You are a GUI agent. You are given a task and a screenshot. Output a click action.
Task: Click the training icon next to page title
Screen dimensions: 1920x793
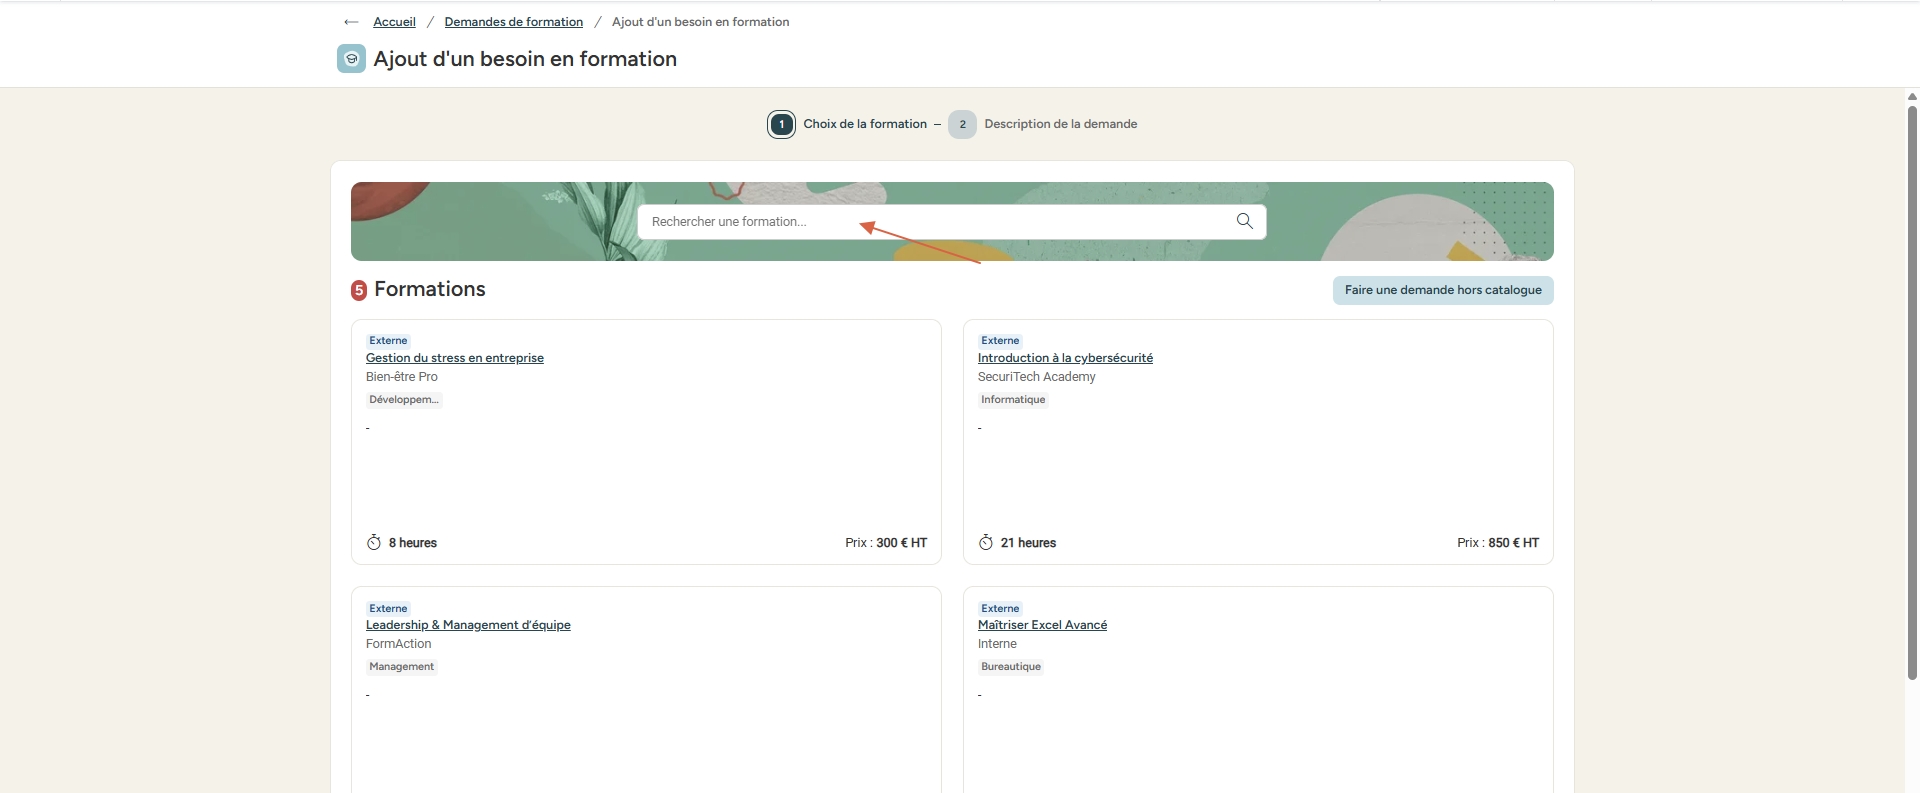pyautogui.click(x=351, y=59)
